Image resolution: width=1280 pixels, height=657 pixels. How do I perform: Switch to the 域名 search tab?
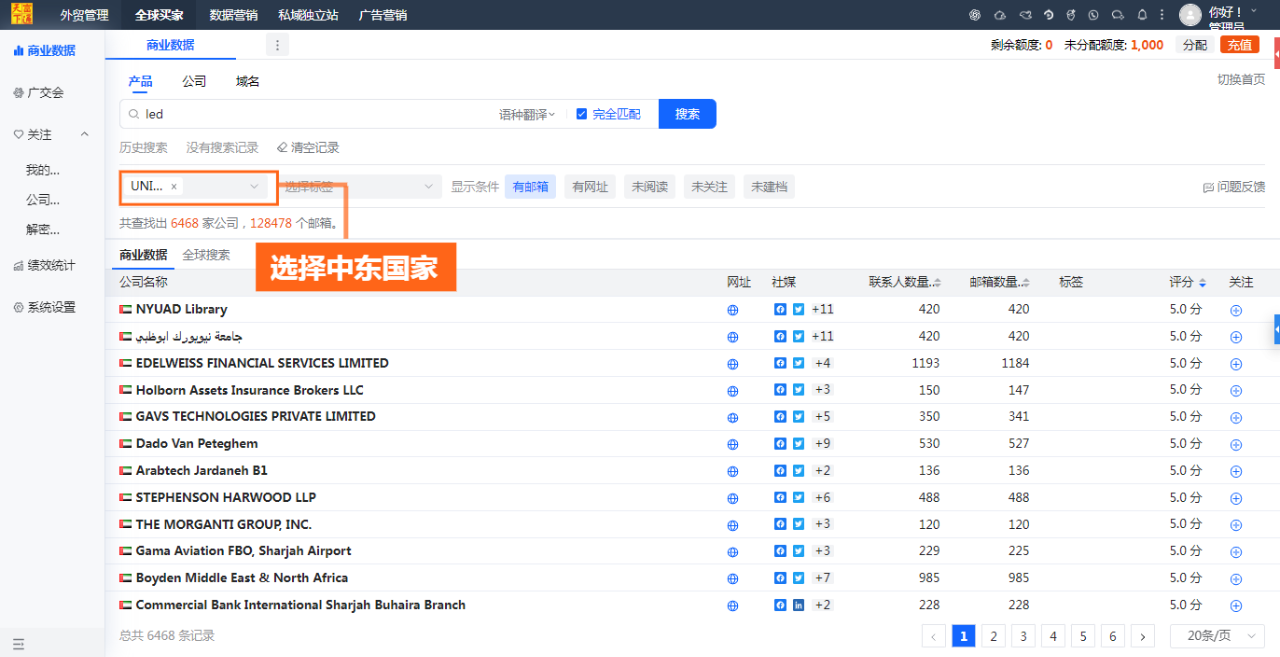click(248, 82)
